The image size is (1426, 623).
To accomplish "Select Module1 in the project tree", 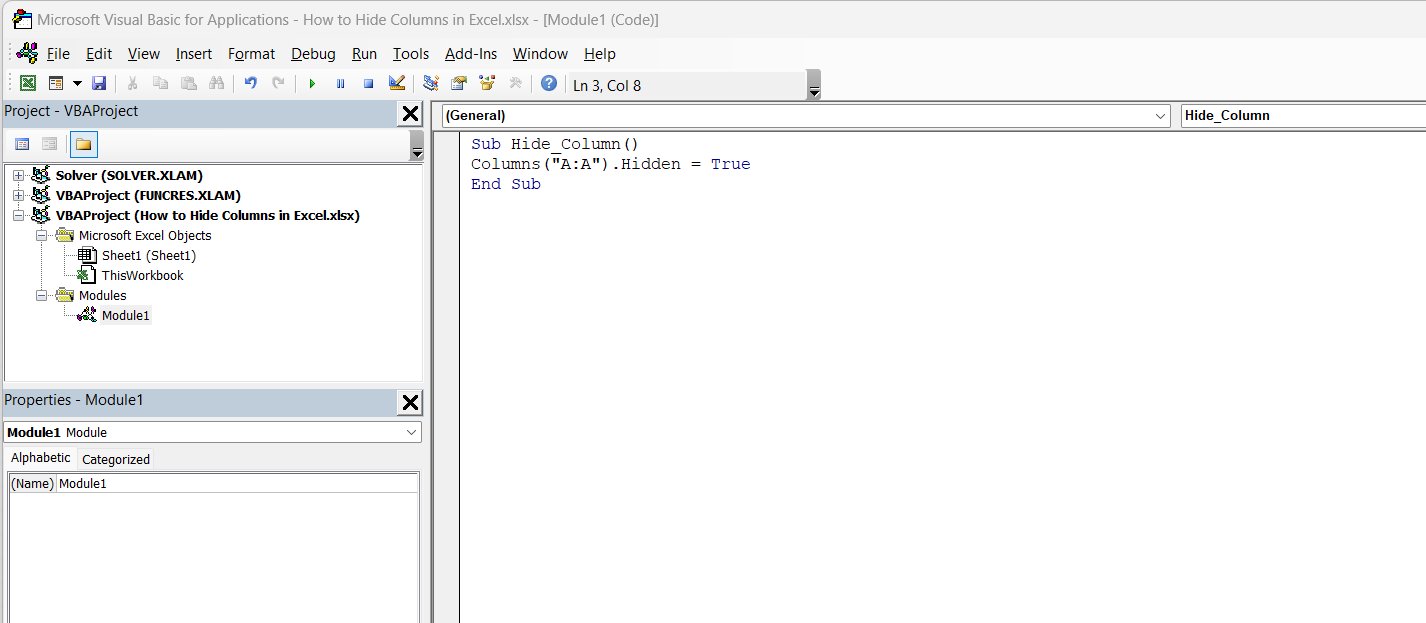I will pos(126,316).
